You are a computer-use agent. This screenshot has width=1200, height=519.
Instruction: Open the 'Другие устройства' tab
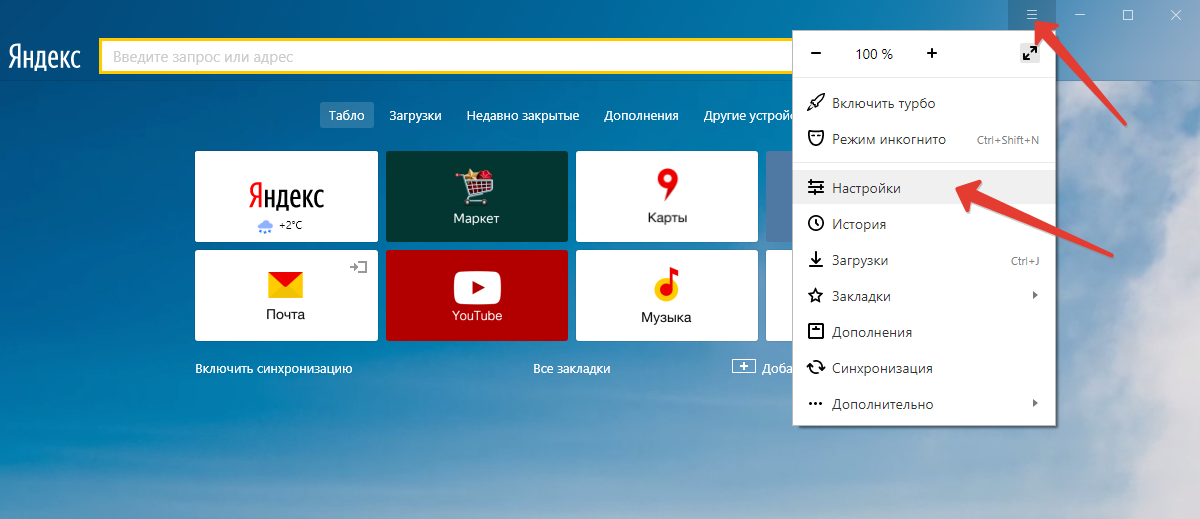[x=748, y=115]
